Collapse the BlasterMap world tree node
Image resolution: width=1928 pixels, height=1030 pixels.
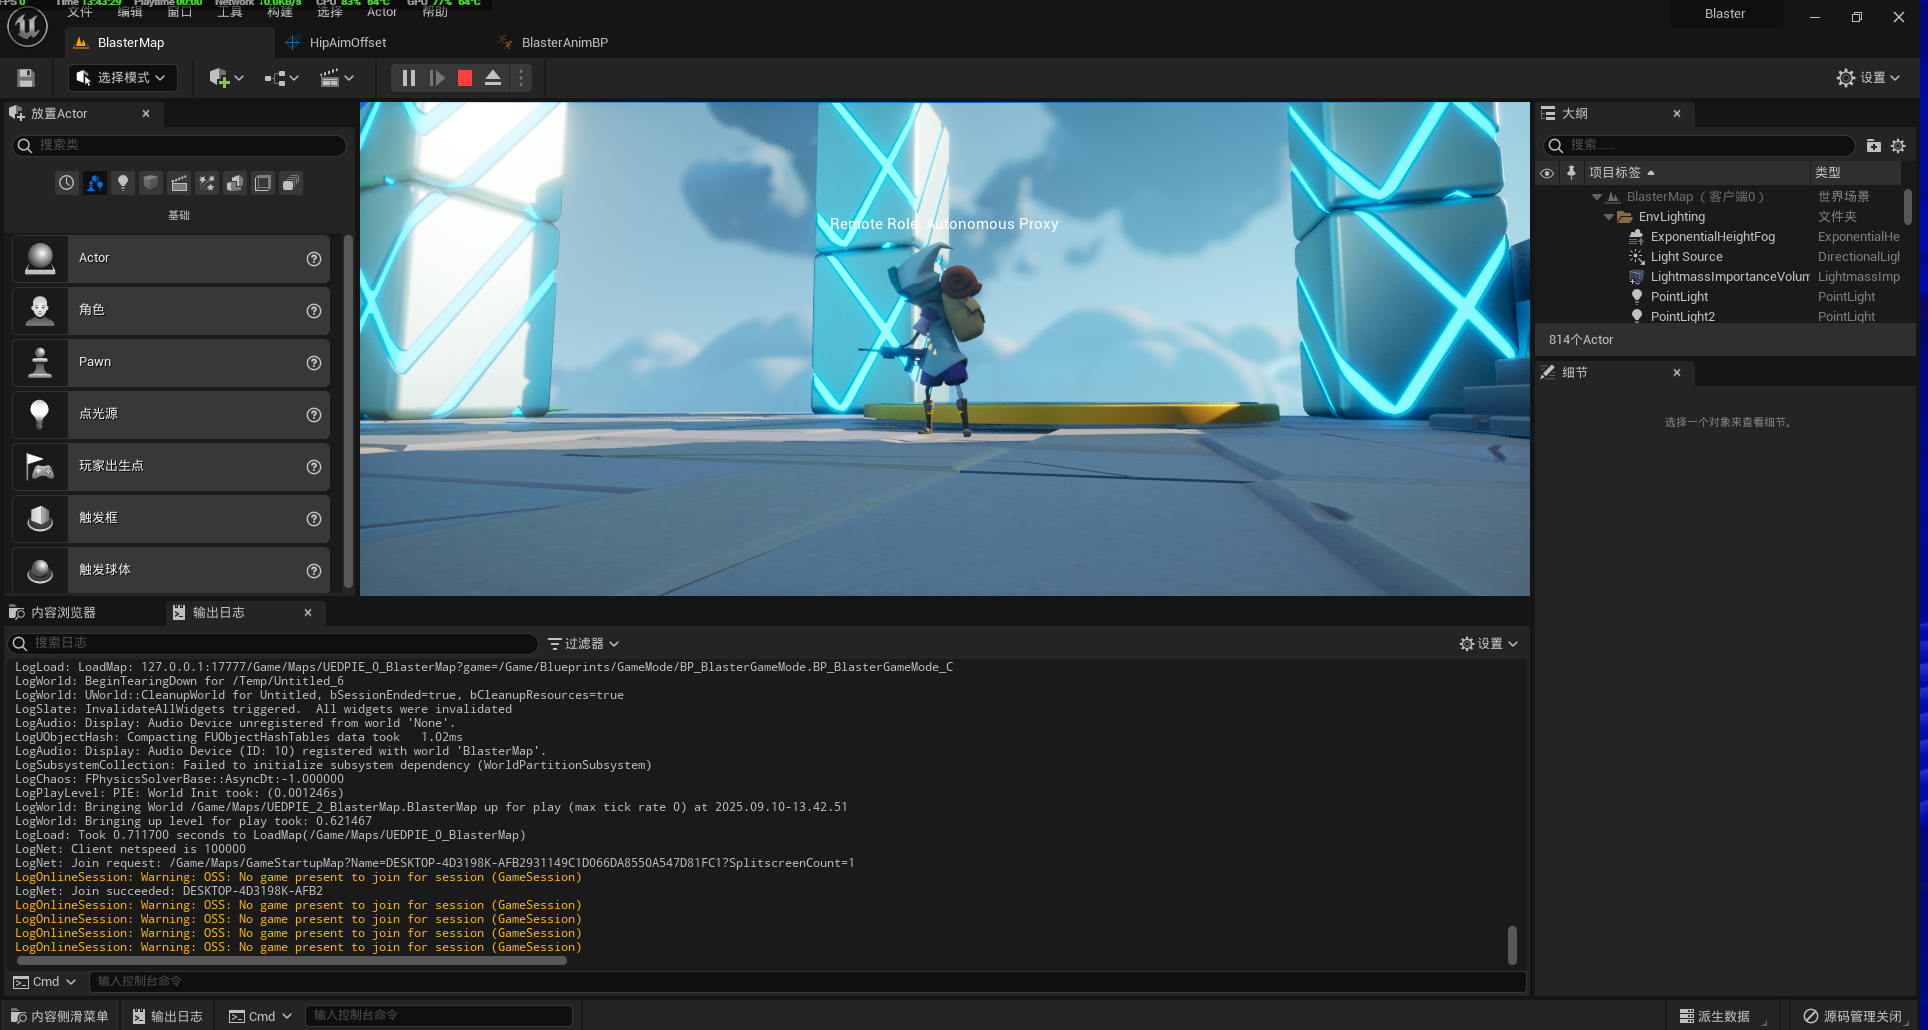pos(1597,197)
